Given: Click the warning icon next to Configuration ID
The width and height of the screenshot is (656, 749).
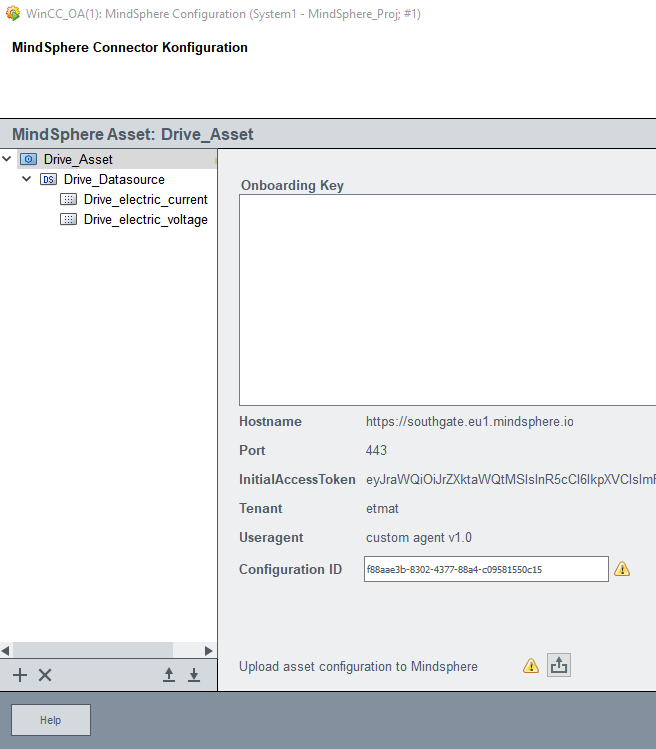Looking at the screenshot, I should point(622,569).
